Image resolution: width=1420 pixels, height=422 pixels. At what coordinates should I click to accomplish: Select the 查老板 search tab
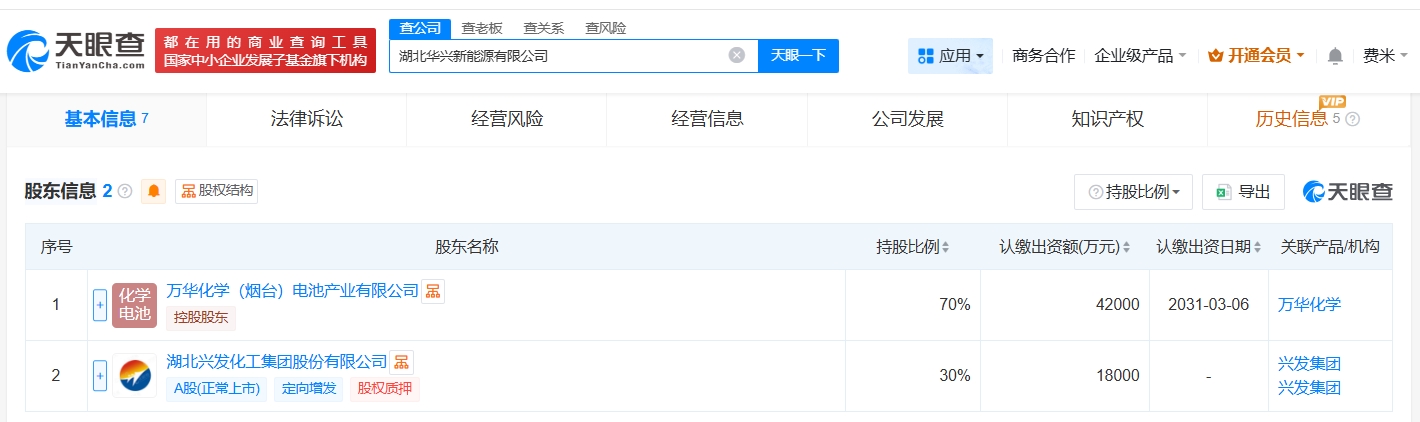pyautogui.click(x=482, y=28)
